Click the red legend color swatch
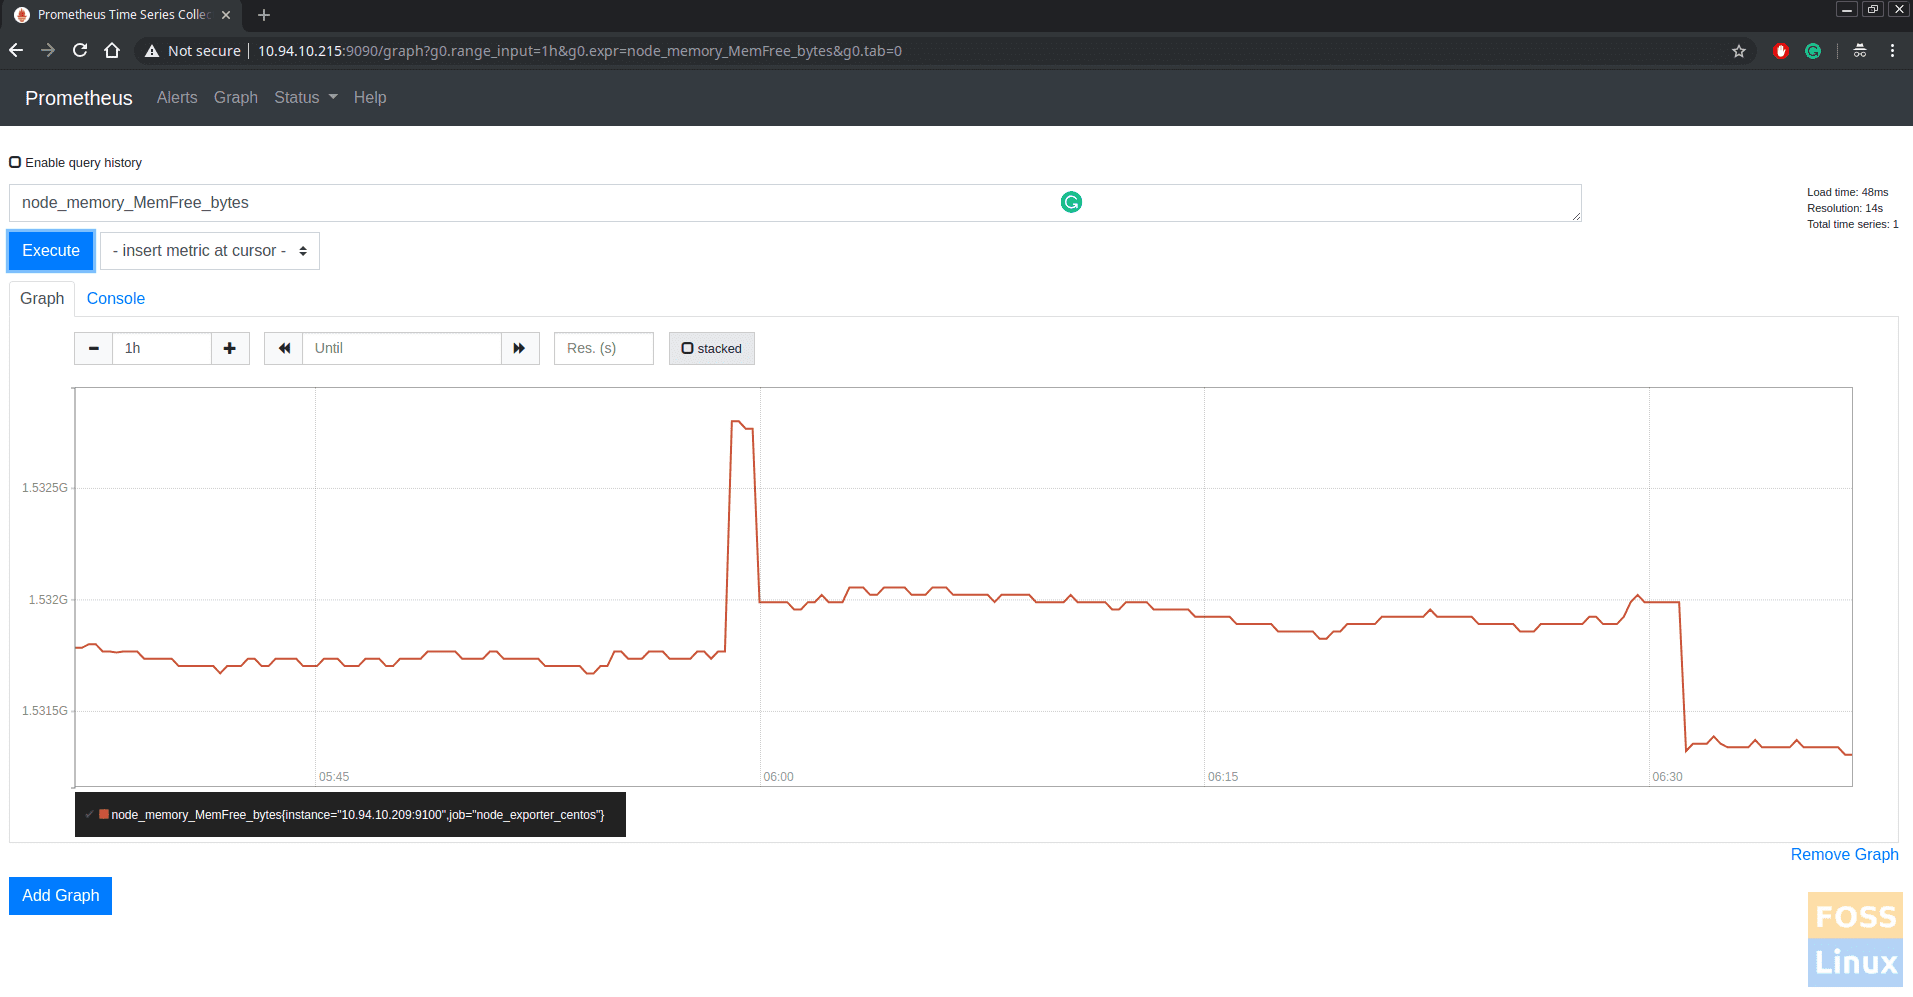Screen dimensions: 1913x997 pyautogui.click(x=104, y=814)
